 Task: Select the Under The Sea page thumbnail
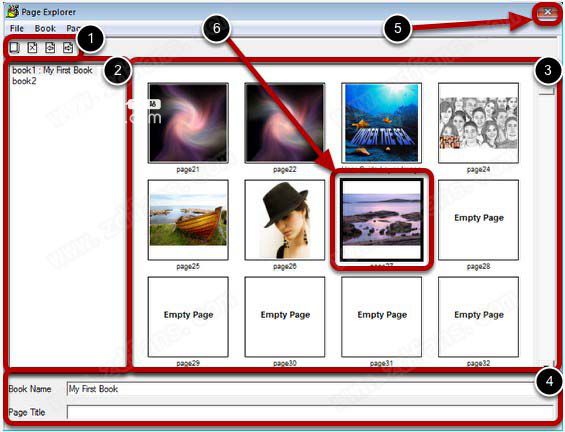(x=382, y=123)
